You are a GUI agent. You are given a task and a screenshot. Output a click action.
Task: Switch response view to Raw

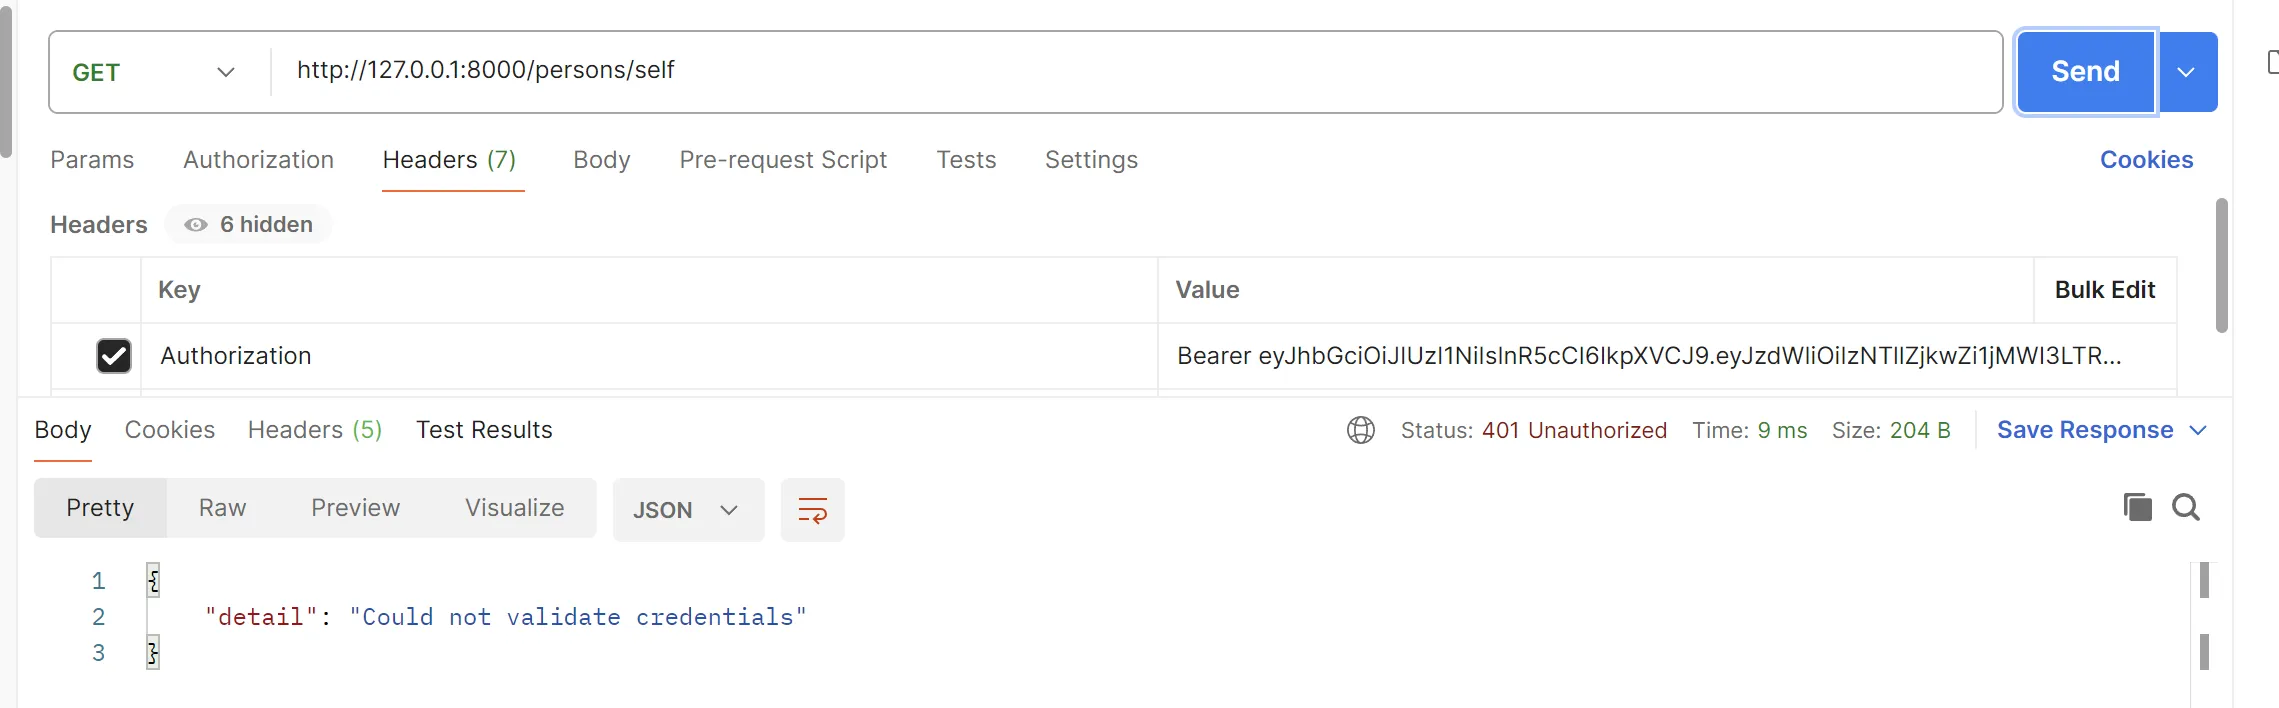pyautogui.click(x=222, y=508)
